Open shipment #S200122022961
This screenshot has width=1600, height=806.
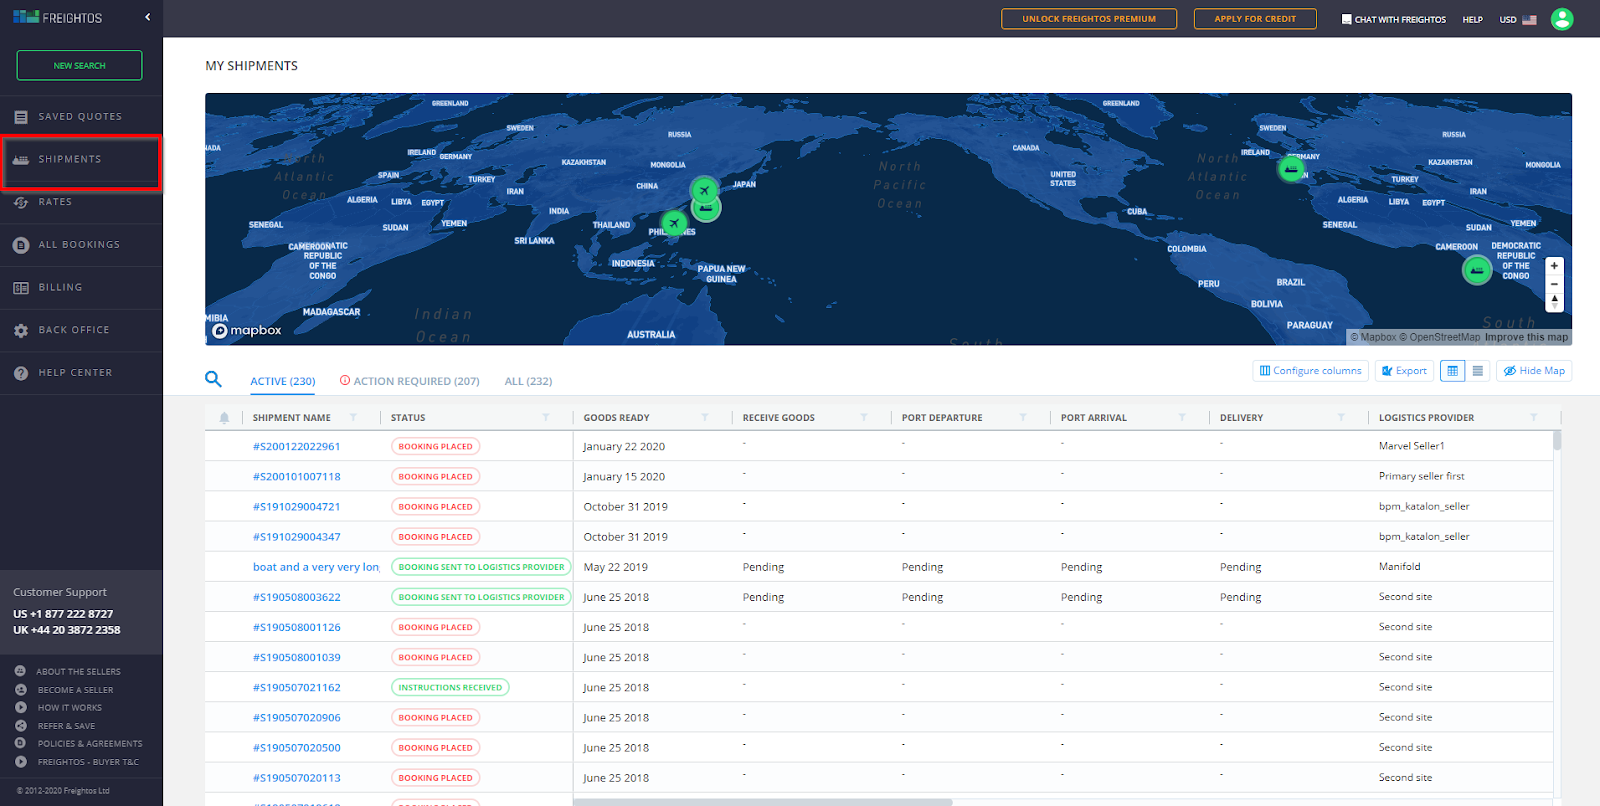pos(296,447)
